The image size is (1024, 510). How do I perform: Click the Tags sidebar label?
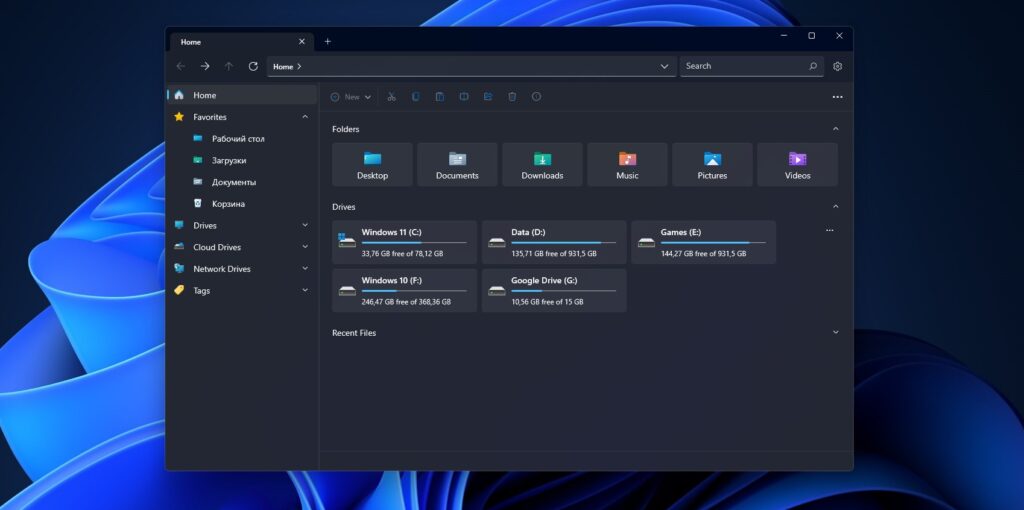click(x=201, y=291)
